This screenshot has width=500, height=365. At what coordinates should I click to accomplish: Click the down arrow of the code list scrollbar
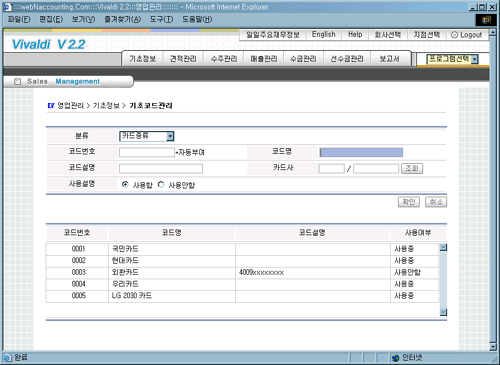click(x=443, y=312)
